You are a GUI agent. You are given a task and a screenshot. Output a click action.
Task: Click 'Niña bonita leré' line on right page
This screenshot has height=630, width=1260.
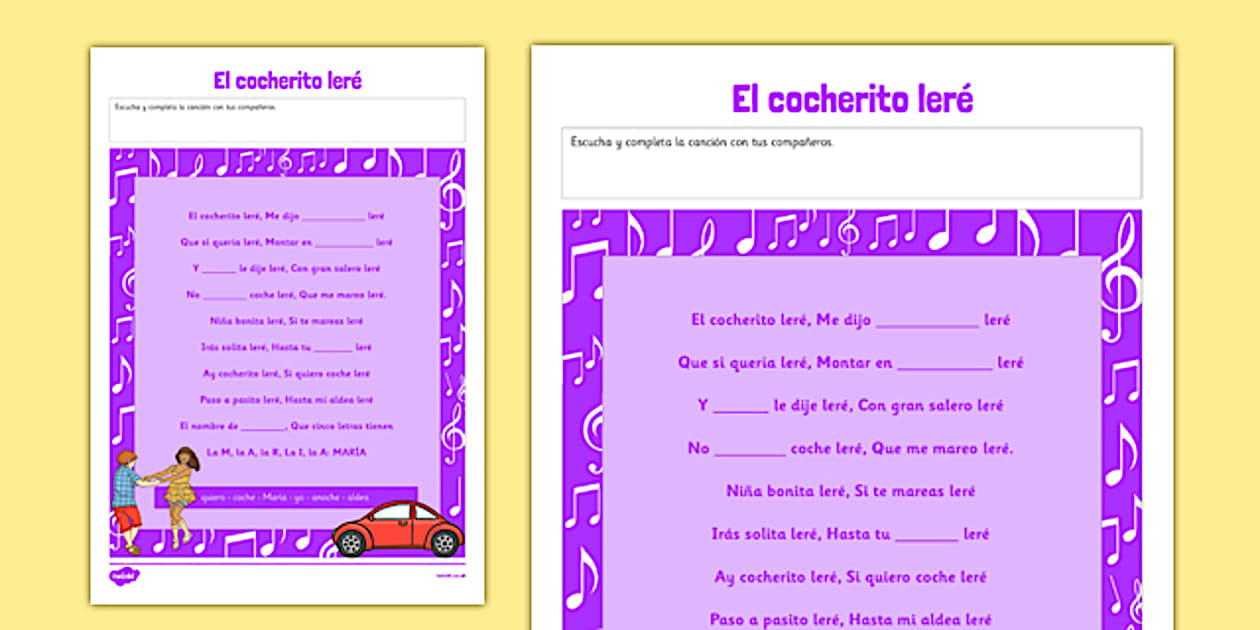tap(850, 492)
